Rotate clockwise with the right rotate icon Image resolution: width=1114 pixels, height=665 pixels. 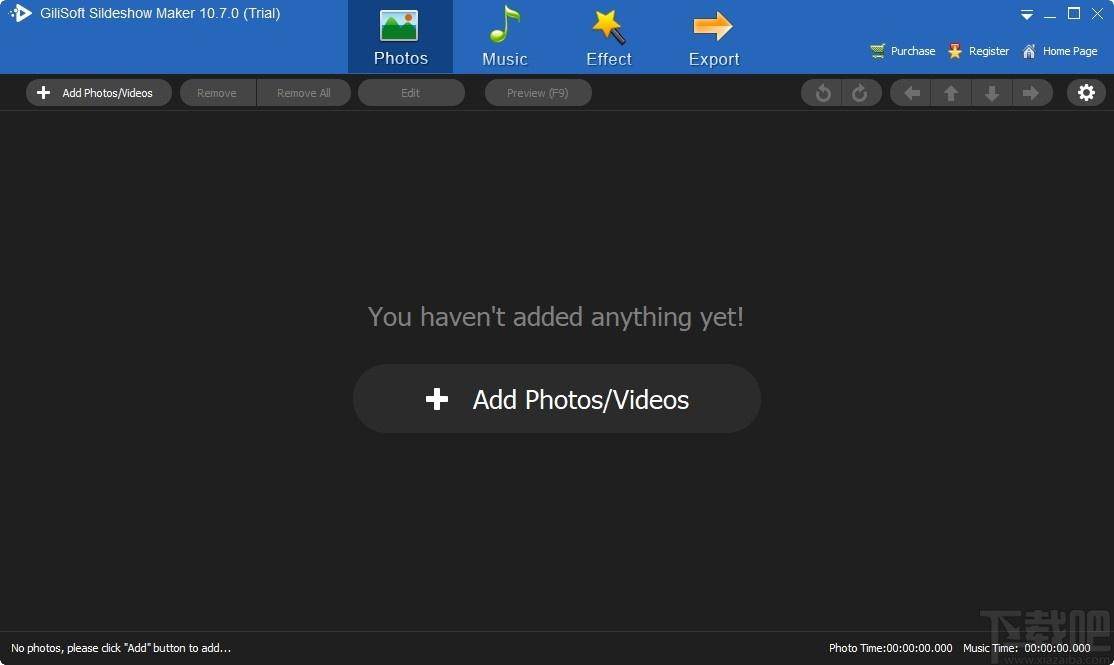pos(860,93)
